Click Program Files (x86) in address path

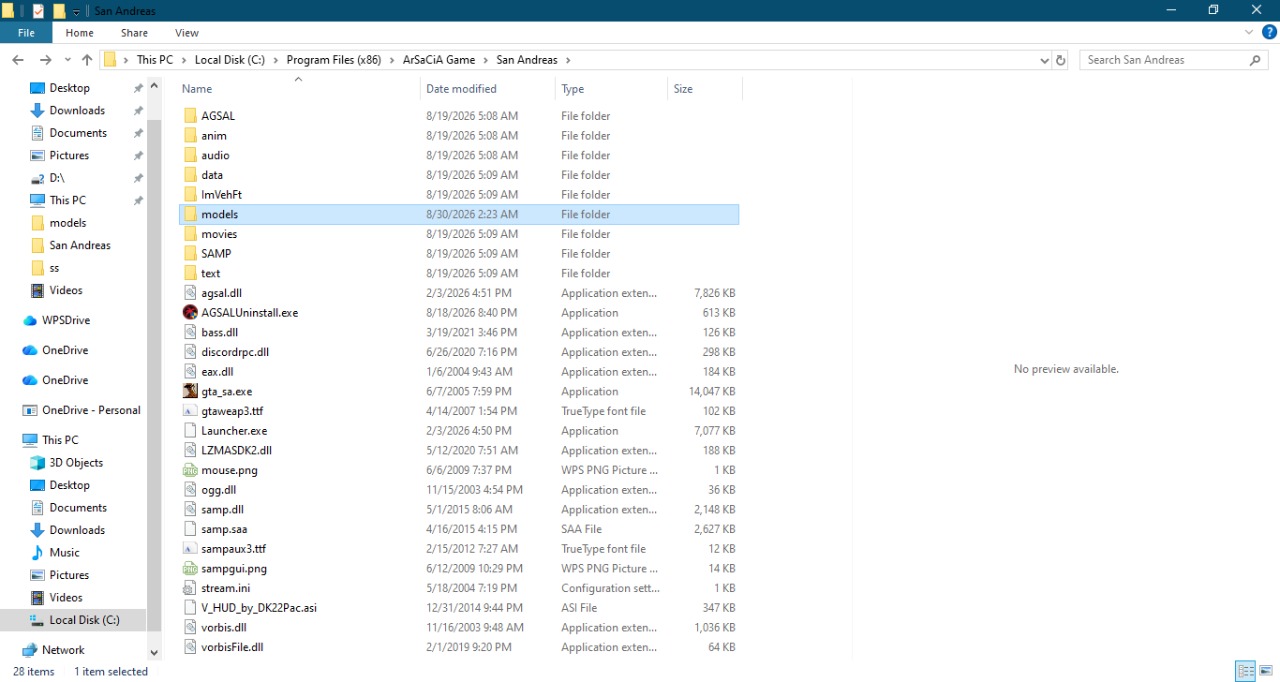(x=334, y=60)
